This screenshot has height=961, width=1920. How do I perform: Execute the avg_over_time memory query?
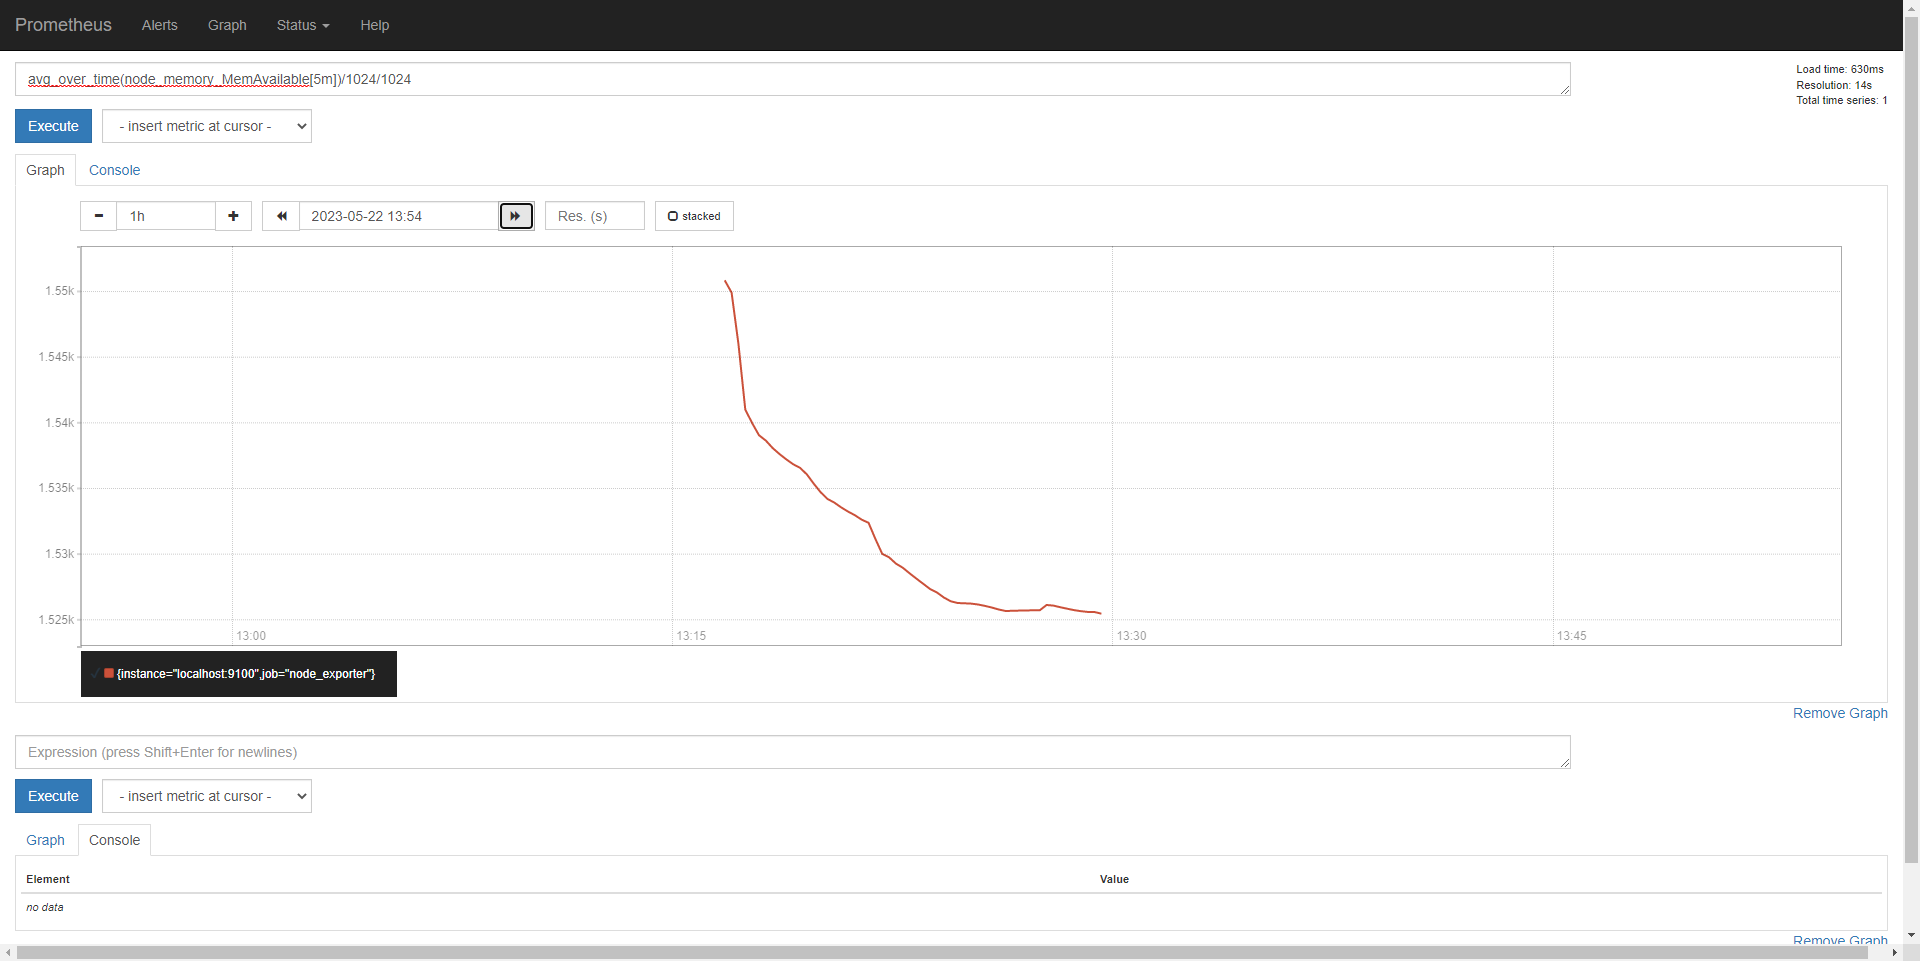[x=53, y=126]
